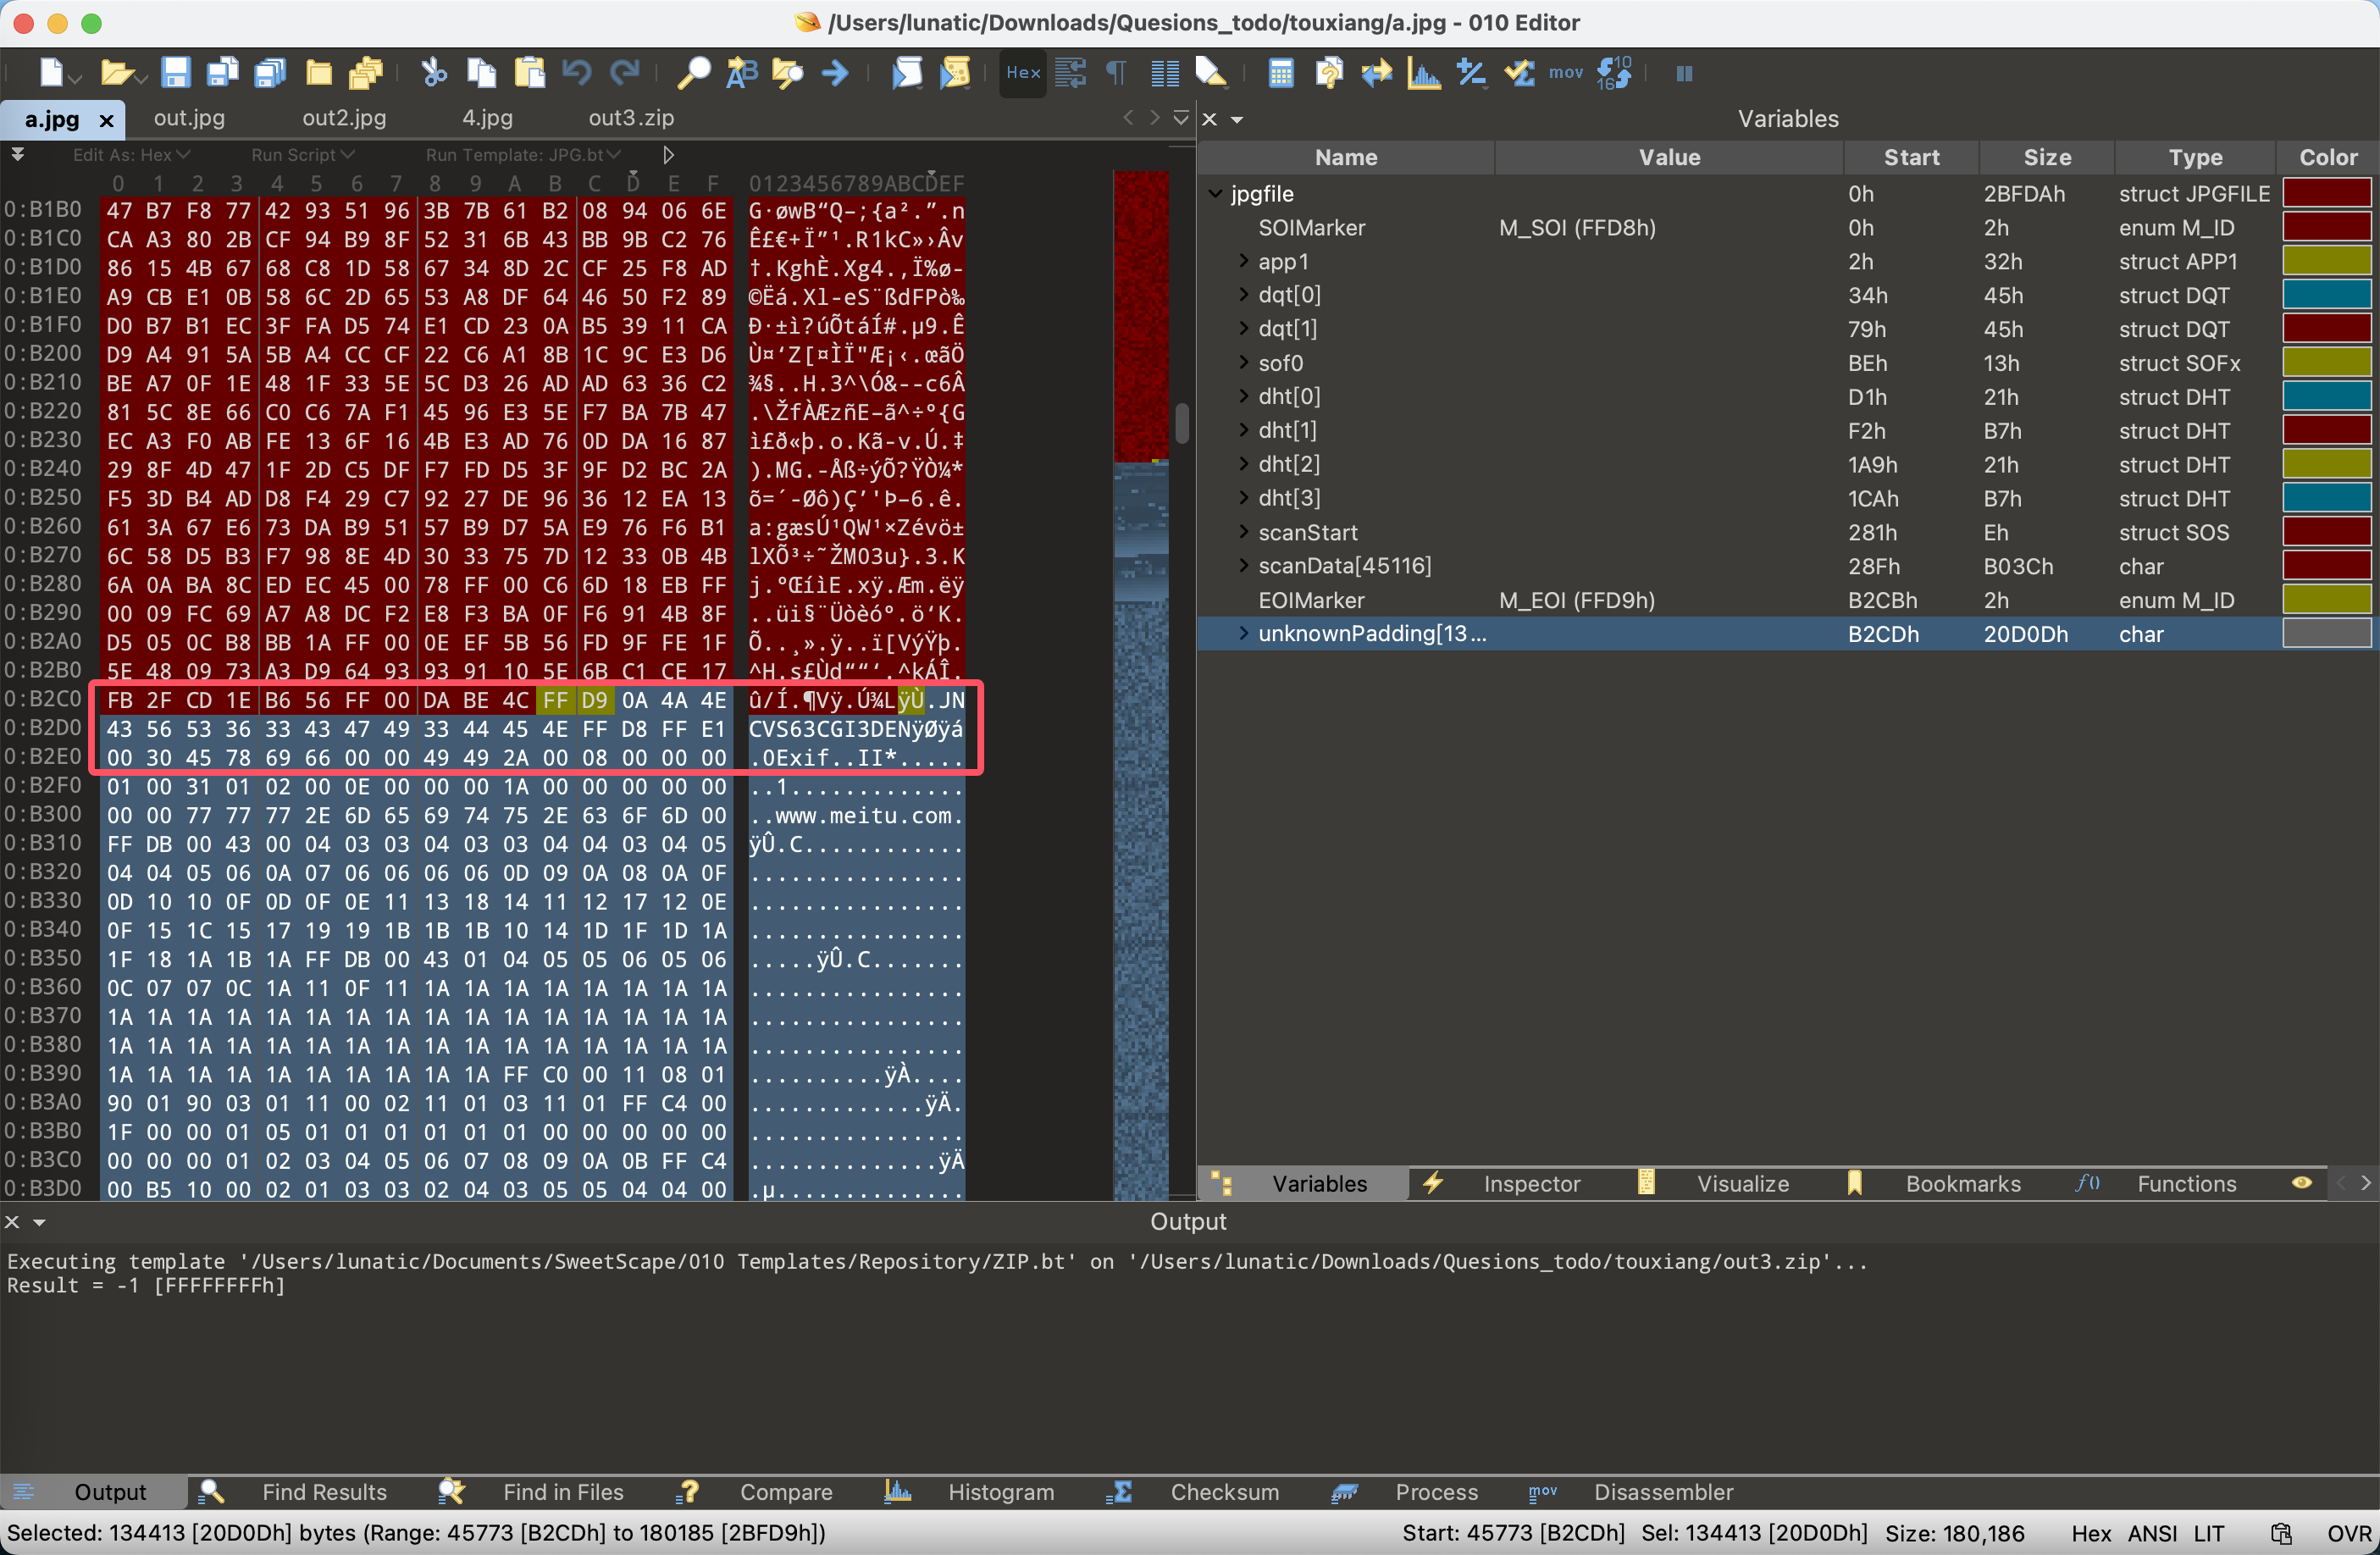2380x1555 pixels.
Task: Switch to the out.jpg file tab
Action: tap(189, 118)
